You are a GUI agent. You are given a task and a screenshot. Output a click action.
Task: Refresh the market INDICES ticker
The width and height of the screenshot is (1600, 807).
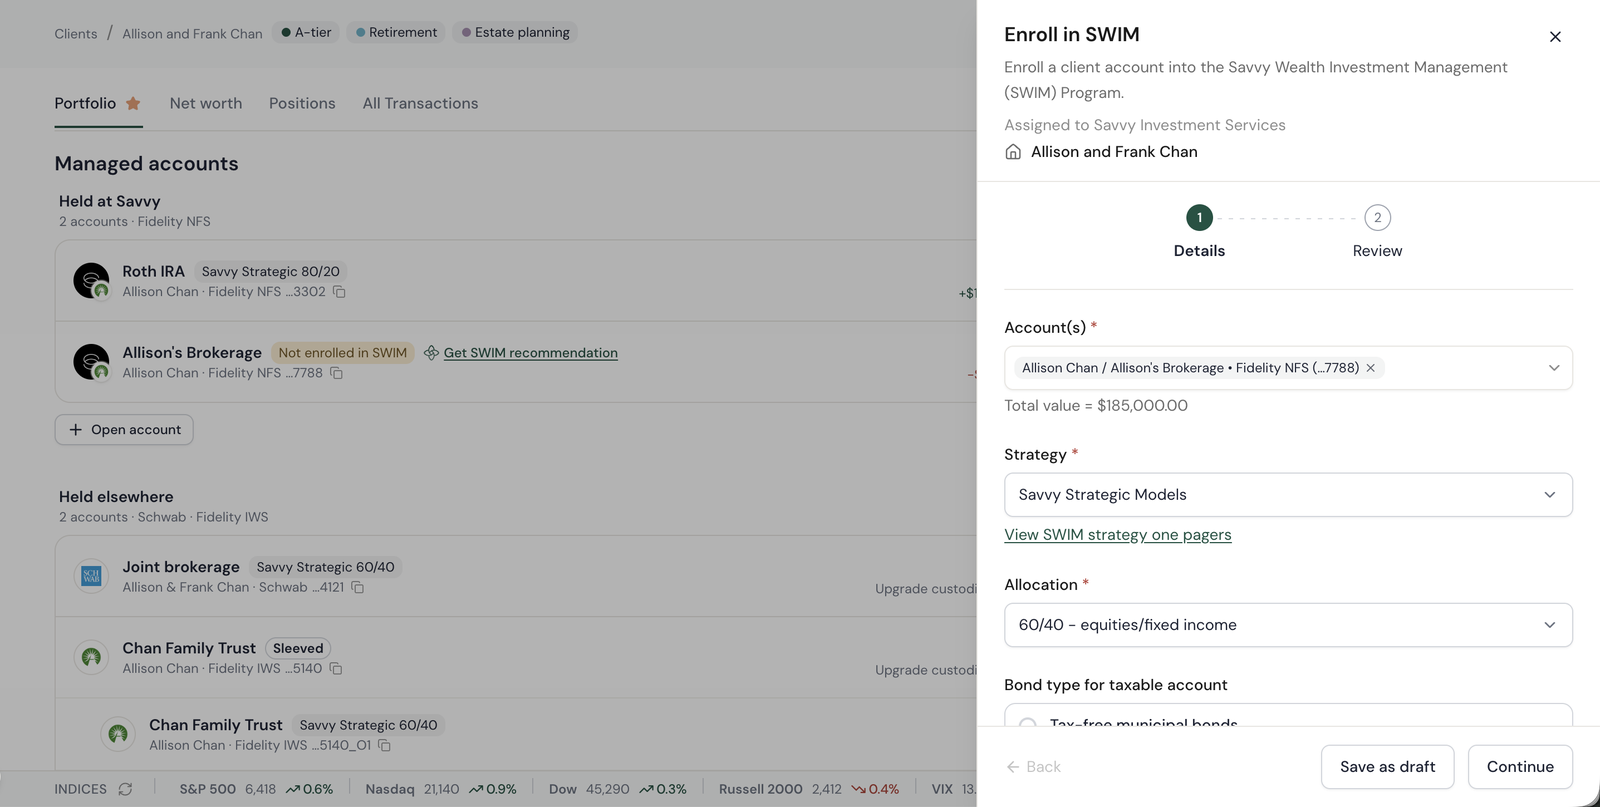(125, 789)
